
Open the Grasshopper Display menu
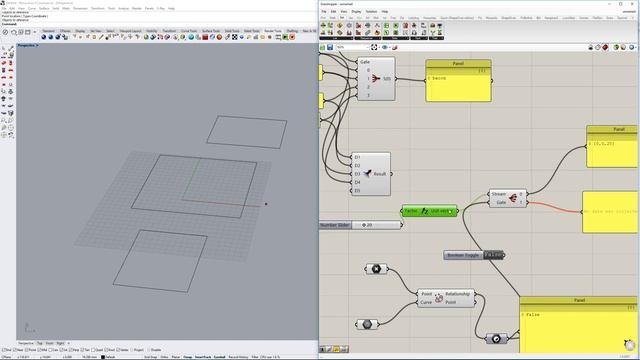[356, 11]
